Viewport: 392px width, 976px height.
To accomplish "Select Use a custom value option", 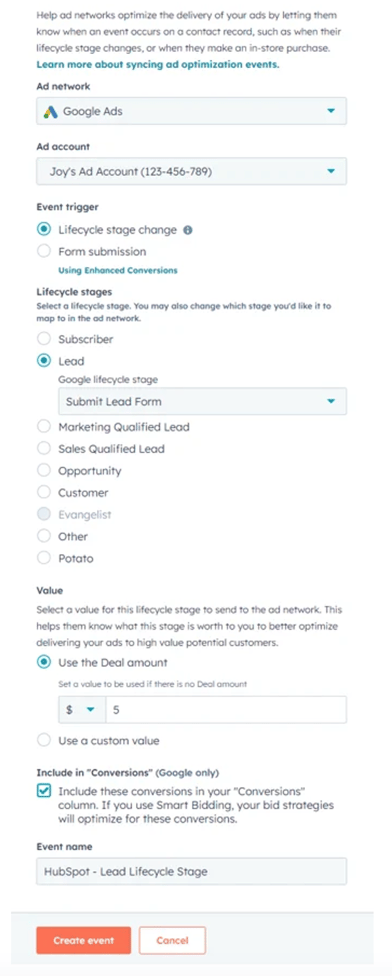I will 44,741.
